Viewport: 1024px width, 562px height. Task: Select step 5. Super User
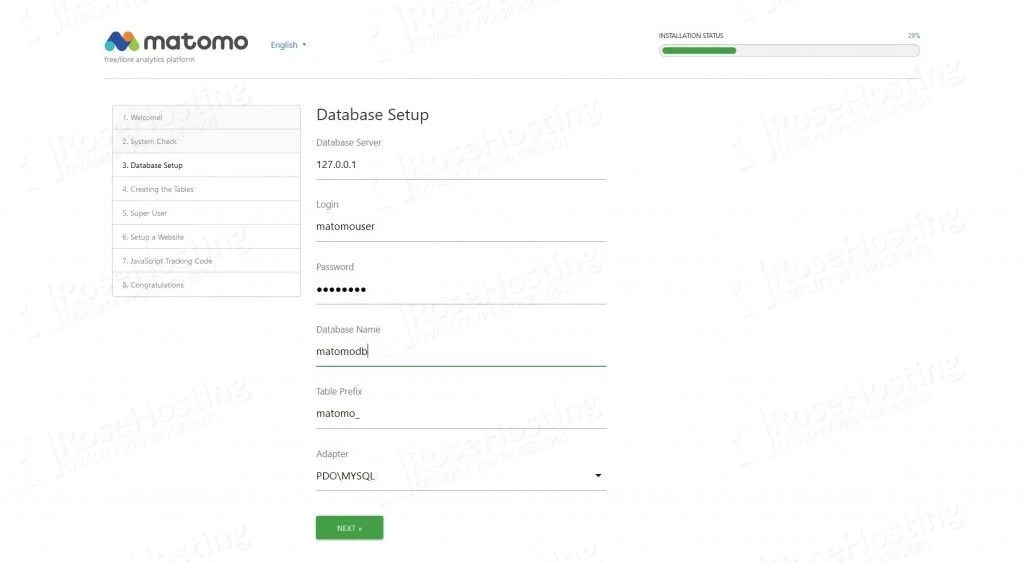pyautogui.click(x=206, y=213)
